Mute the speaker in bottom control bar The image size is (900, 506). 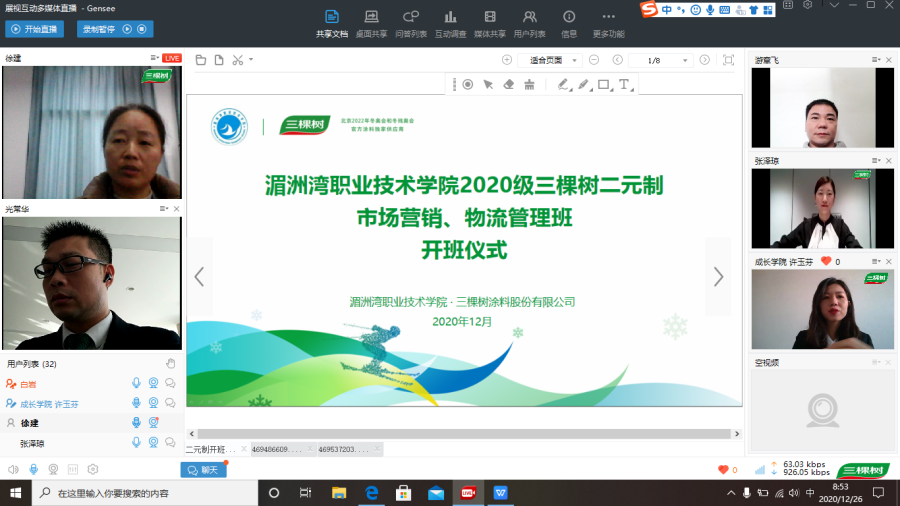pos(13,469)
